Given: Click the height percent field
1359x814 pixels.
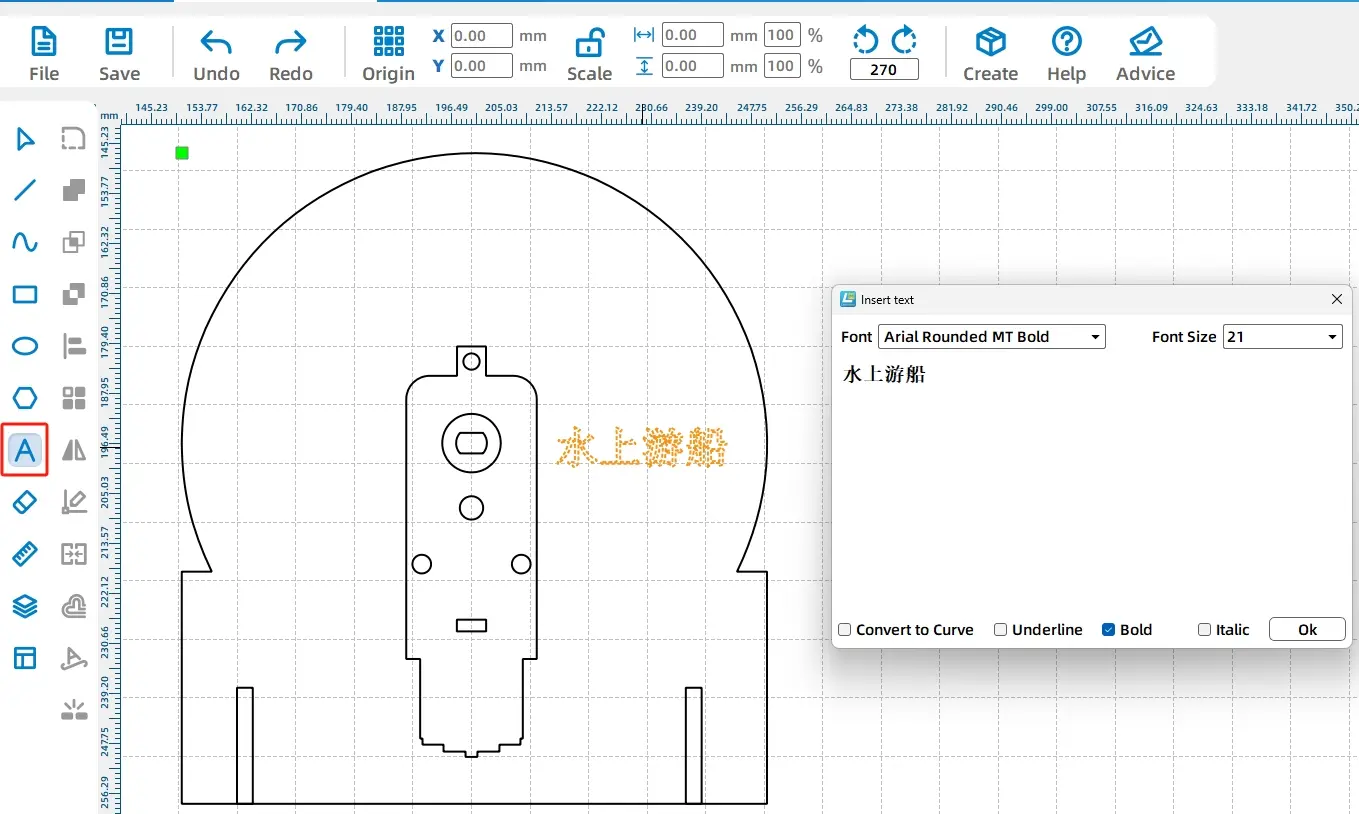Looking at the screenshot, I should pos(781,66).
